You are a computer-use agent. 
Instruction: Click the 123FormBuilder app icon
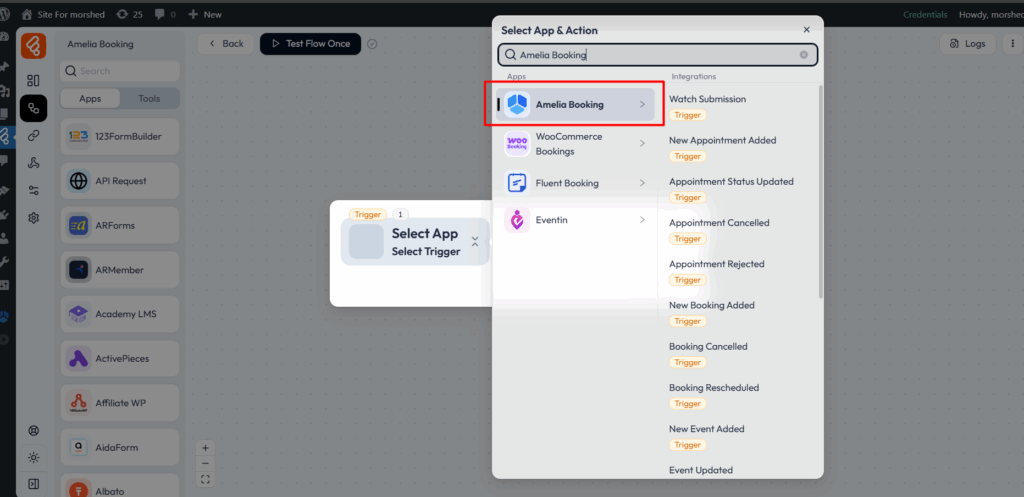[79, 136]
